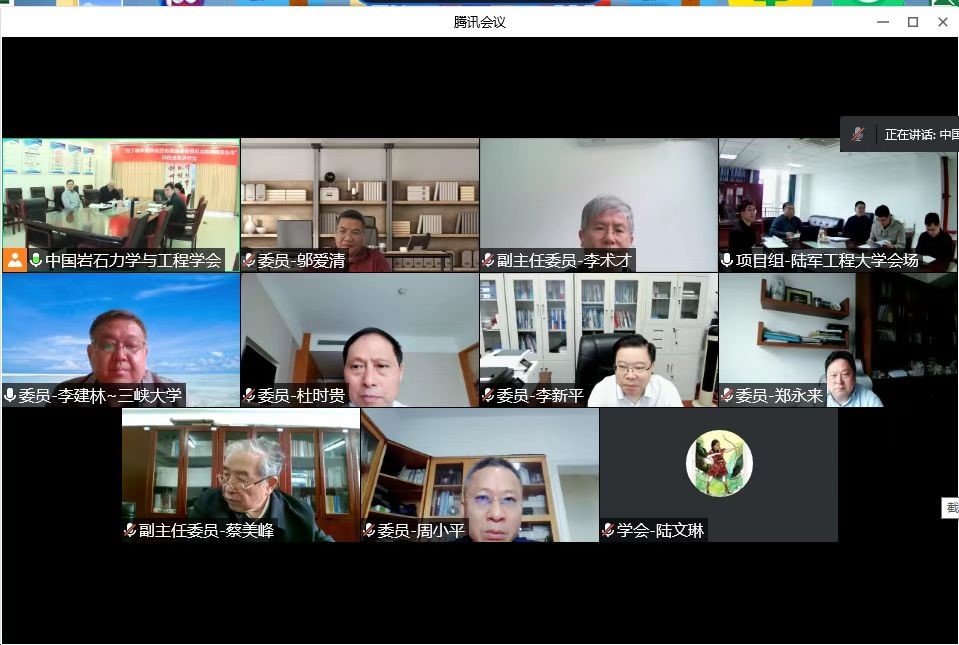Screen dimensions: 959x645
Task: Click microphone icon beside 委员-李建林~三峡大学
Action: (10, 395)
